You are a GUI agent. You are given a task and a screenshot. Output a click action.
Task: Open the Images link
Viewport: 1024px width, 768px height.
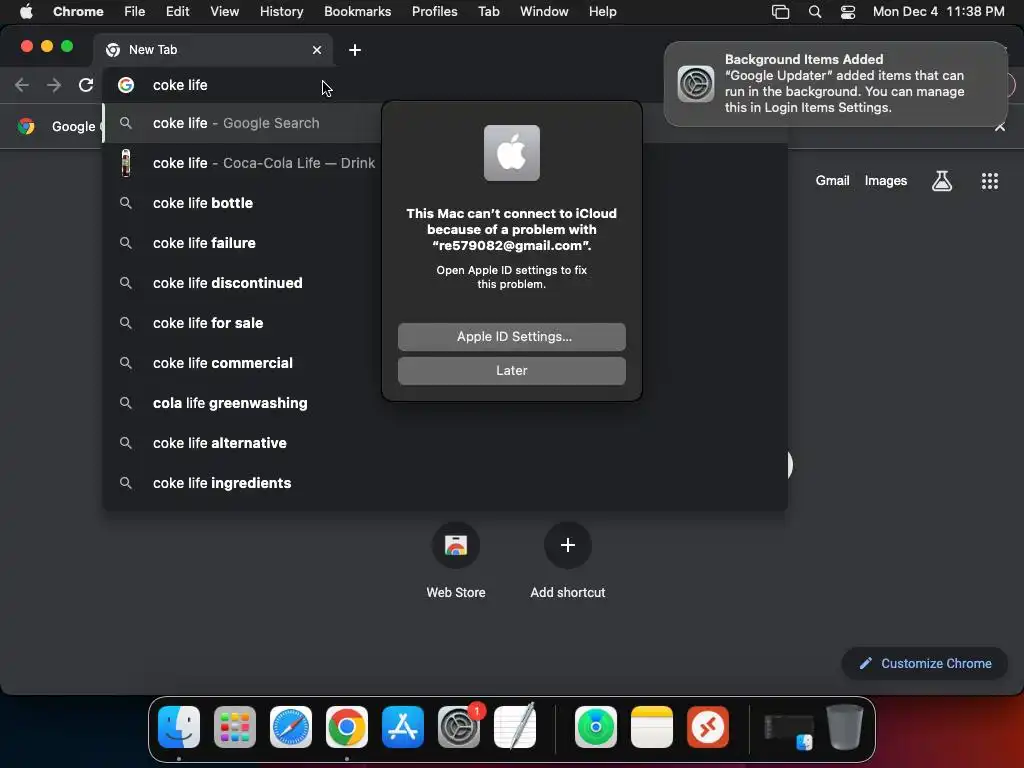pos(886,181)
